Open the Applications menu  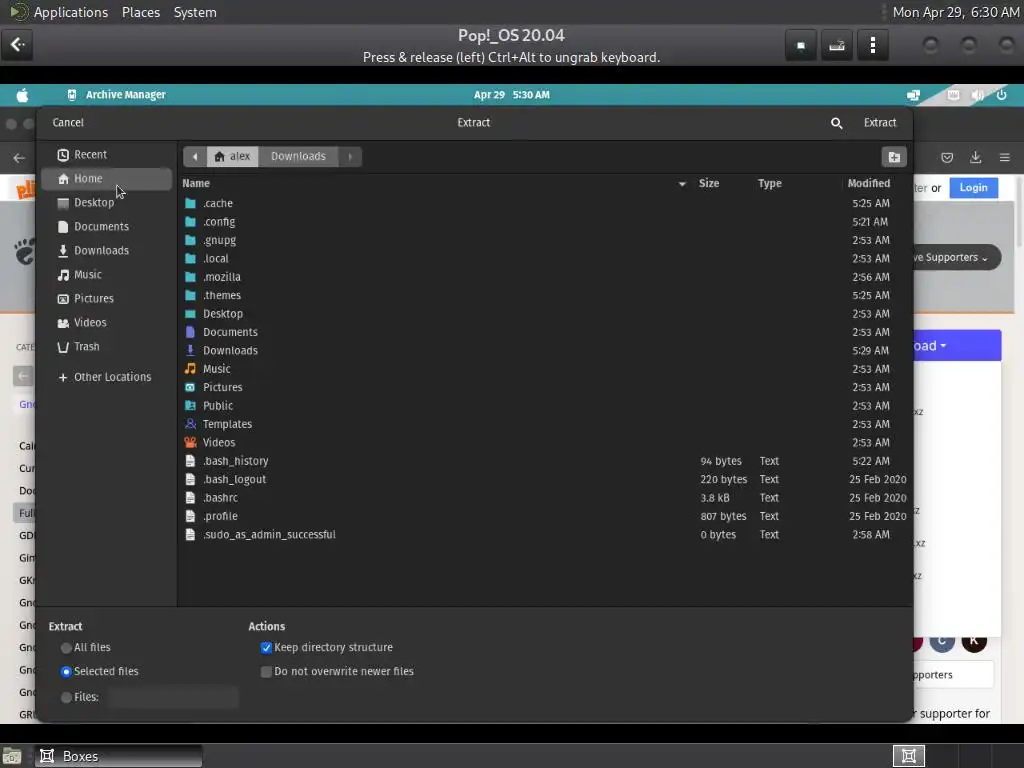(71, 12)
